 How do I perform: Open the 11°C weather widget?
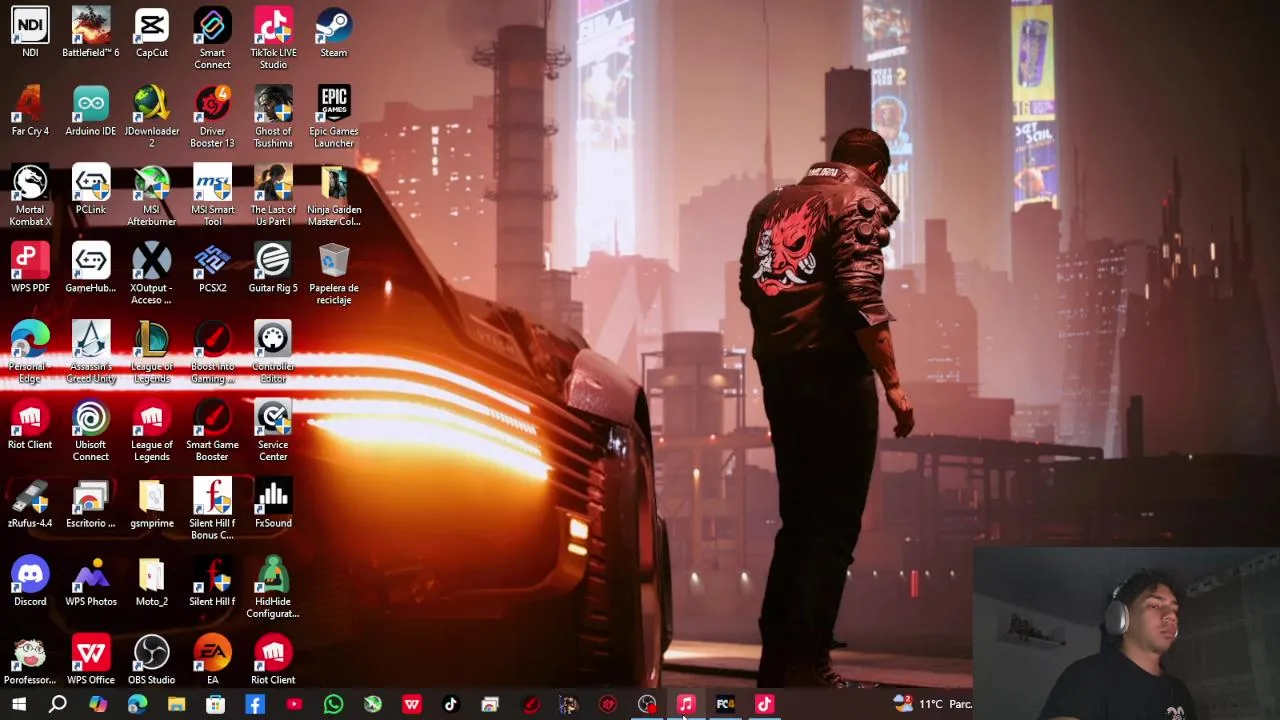click(932, 705)
